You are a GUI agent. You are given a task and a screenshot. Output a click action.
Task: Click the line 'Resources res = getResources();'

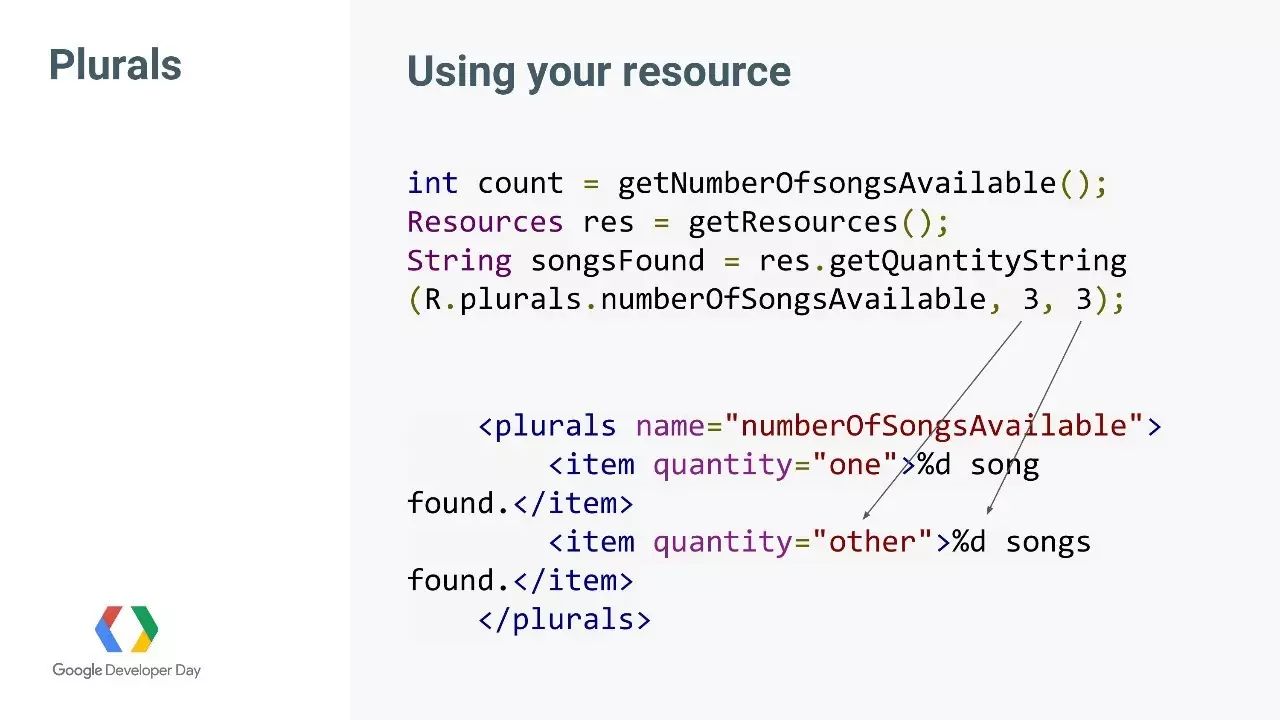[678, 222]
